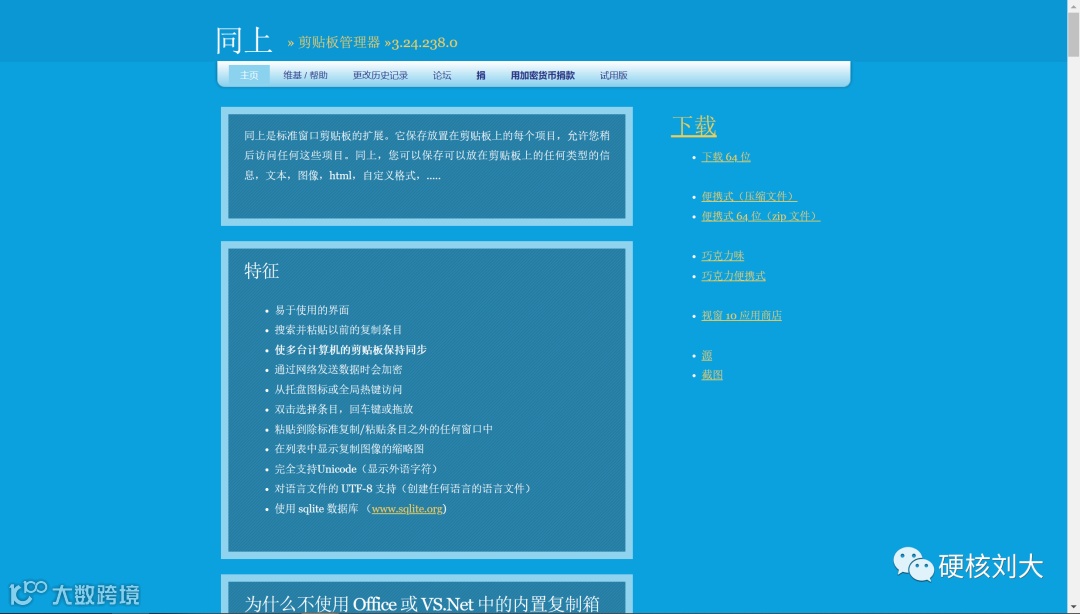Screen dimensions: 1080x614
Task: Open the 视窗 10 应用商店 link
Action: coord(741,316)
